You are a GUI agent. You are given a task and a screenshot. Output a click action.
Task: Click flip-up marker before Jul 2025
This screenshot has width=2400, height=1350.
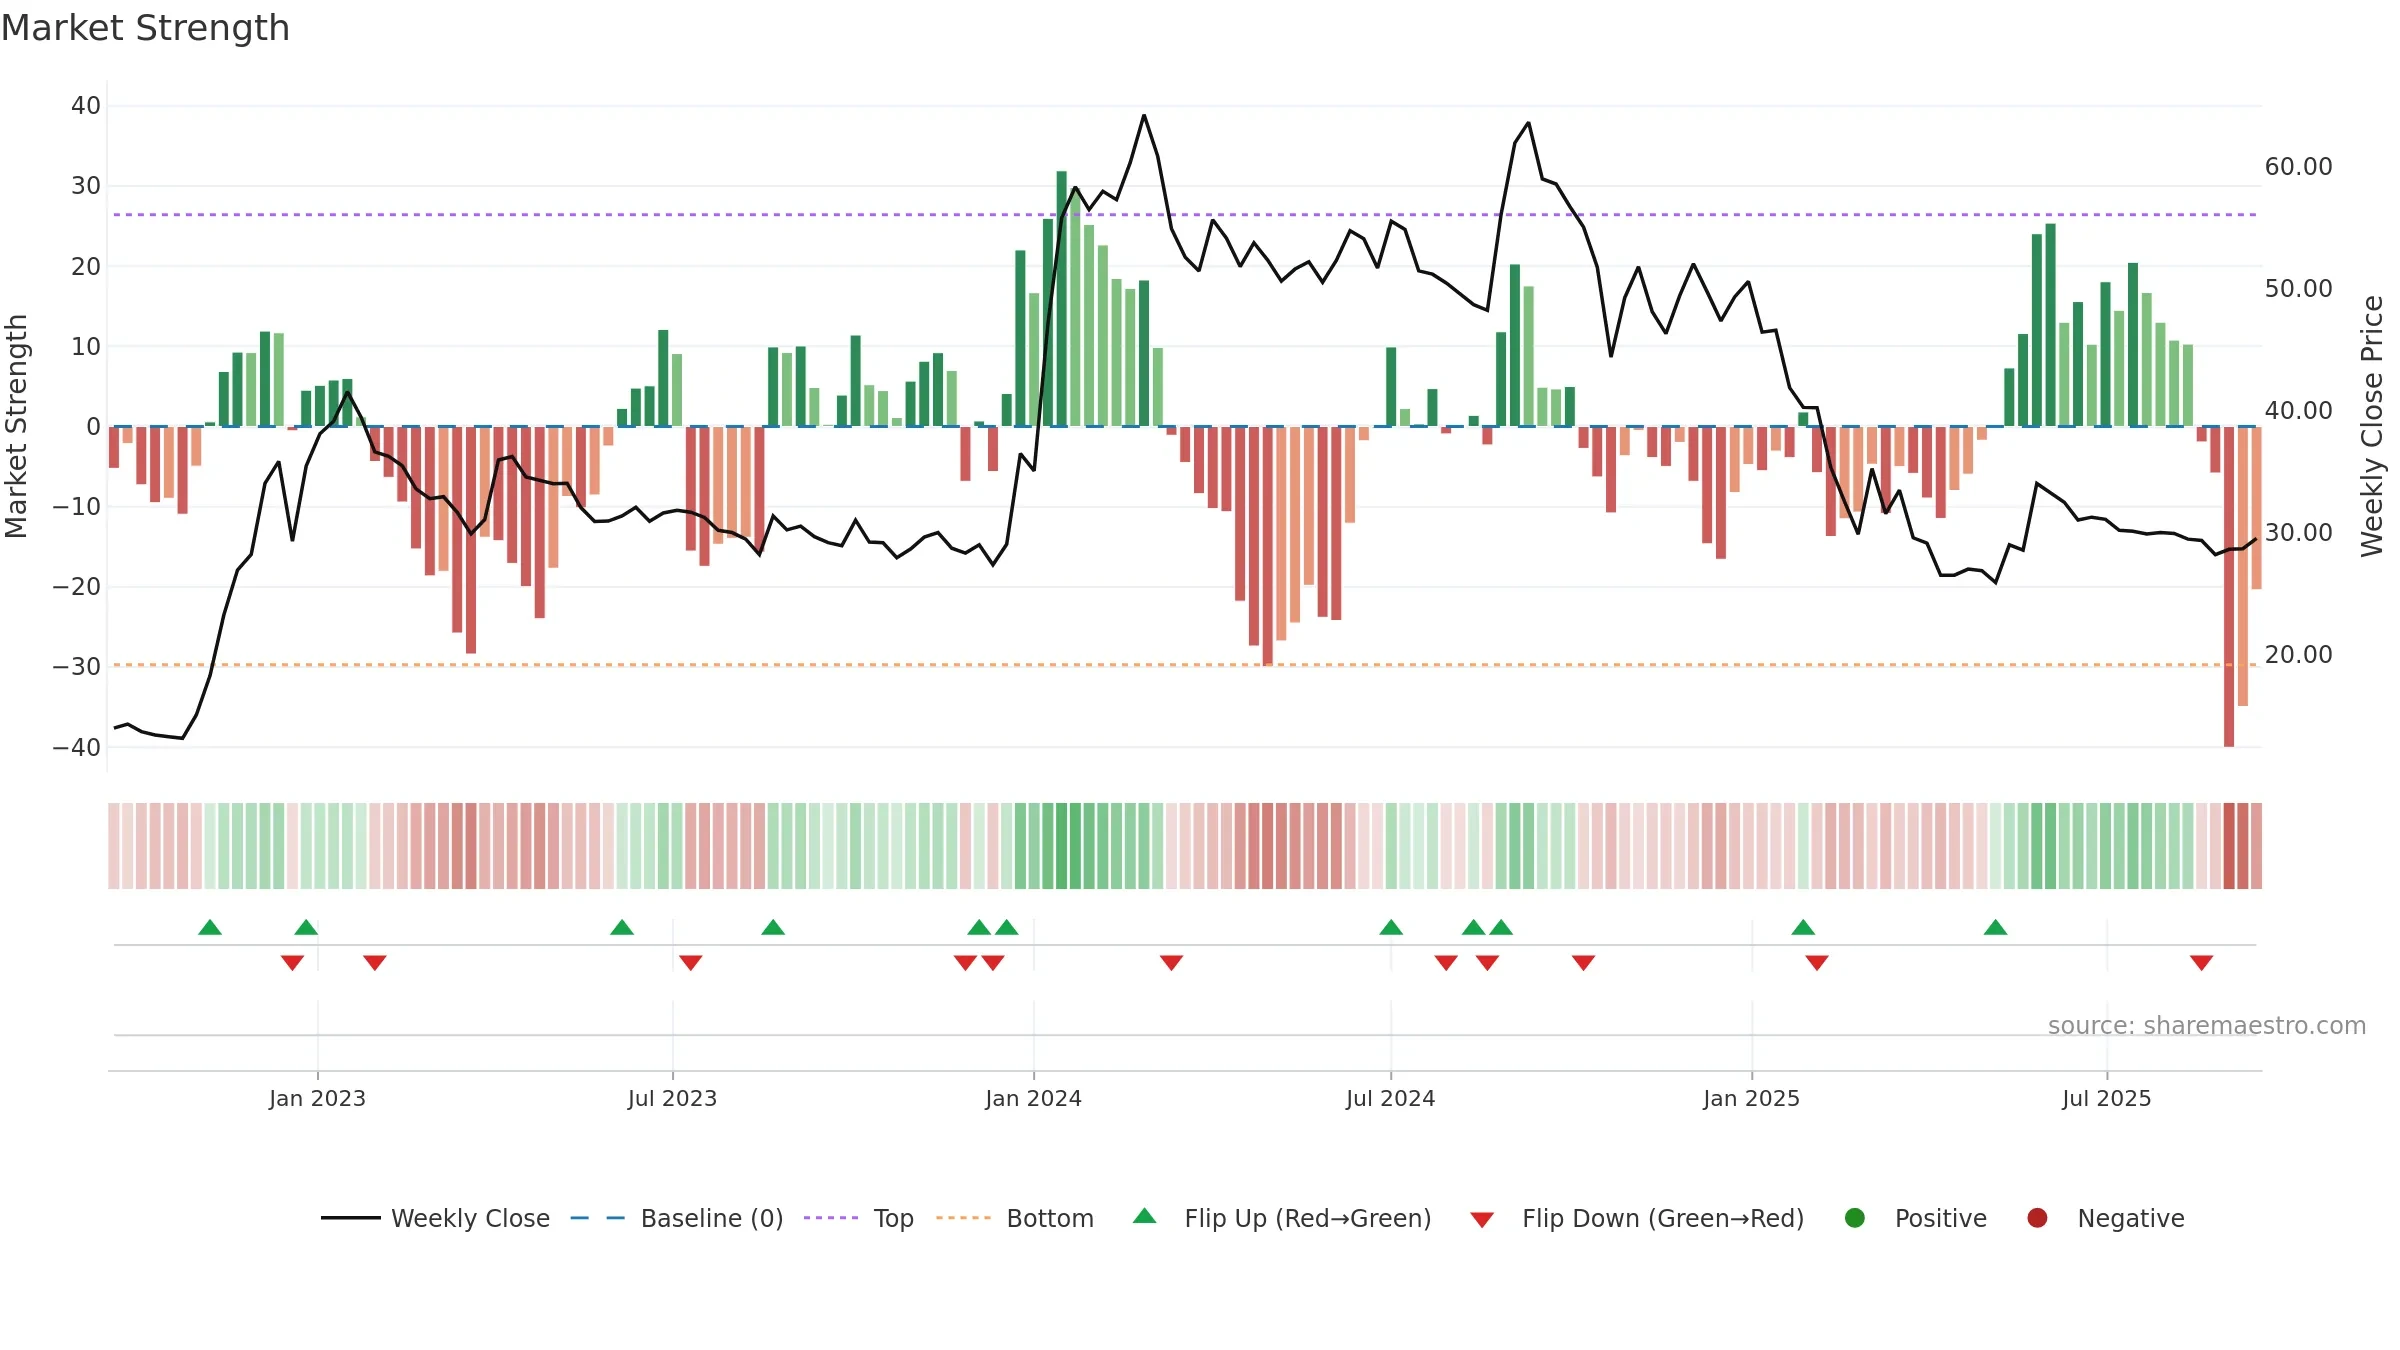point(1995,927)
